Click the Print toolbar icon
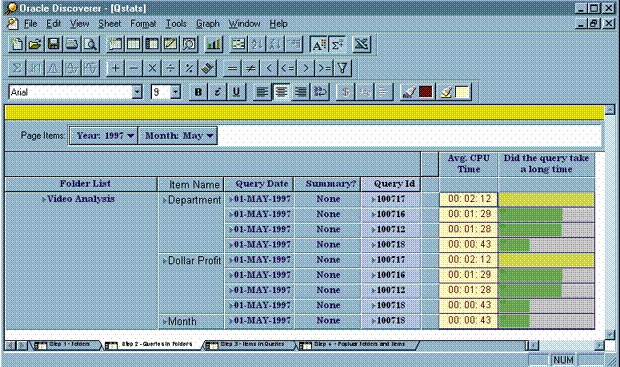620x367 pixels. click(x=72, y=44)
